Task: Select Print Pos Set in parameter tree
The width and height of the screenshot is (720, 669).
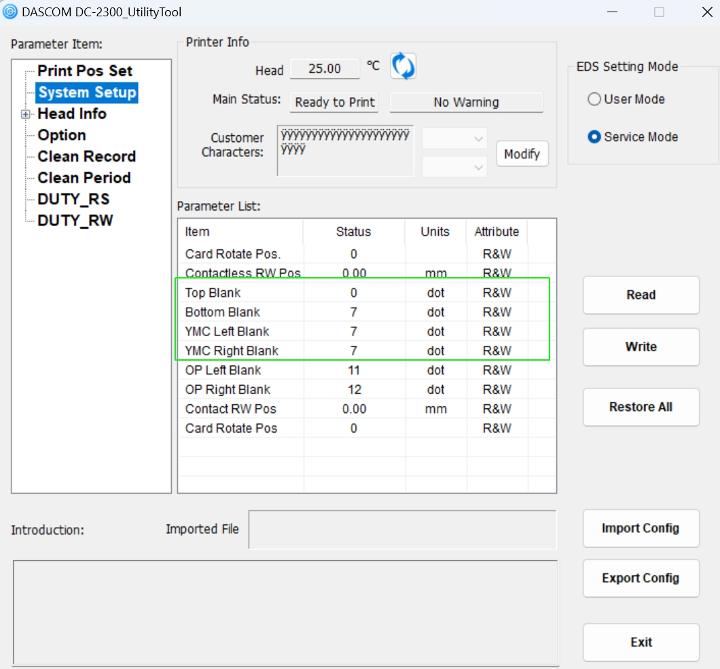Action: pos(85,71)
